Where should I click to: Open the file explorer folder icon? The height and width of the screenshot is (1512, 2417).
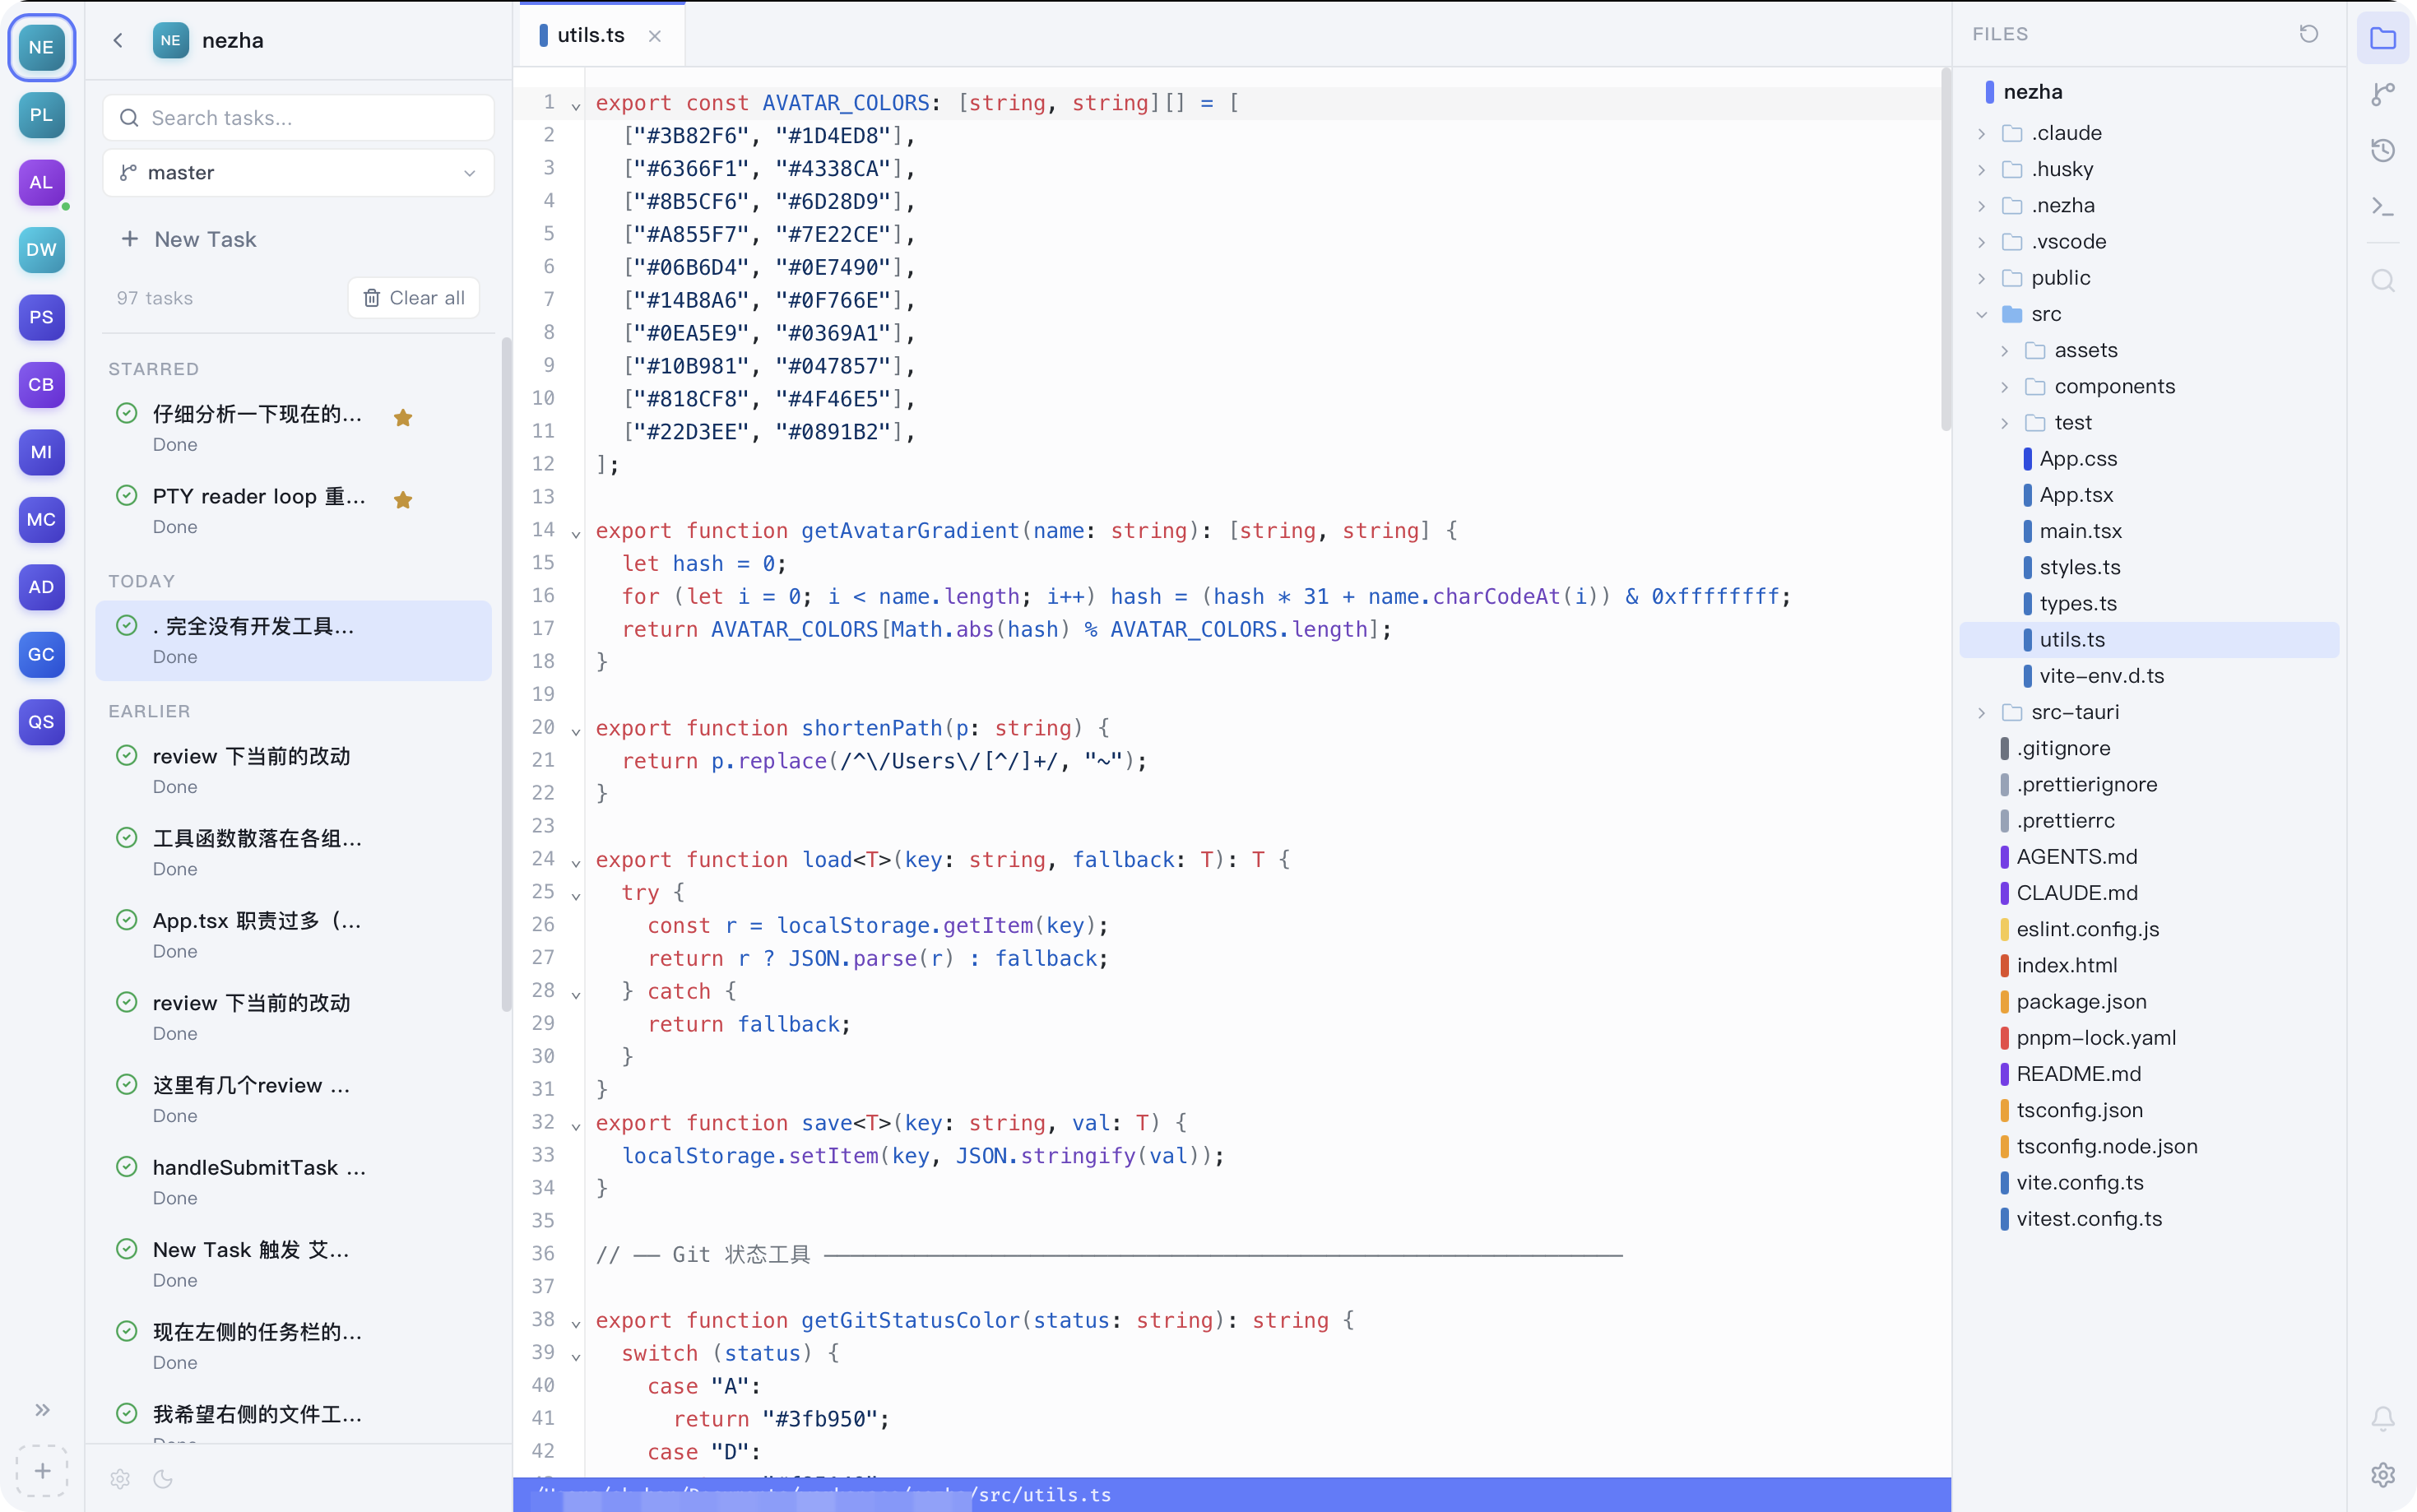pos(2383,39)
